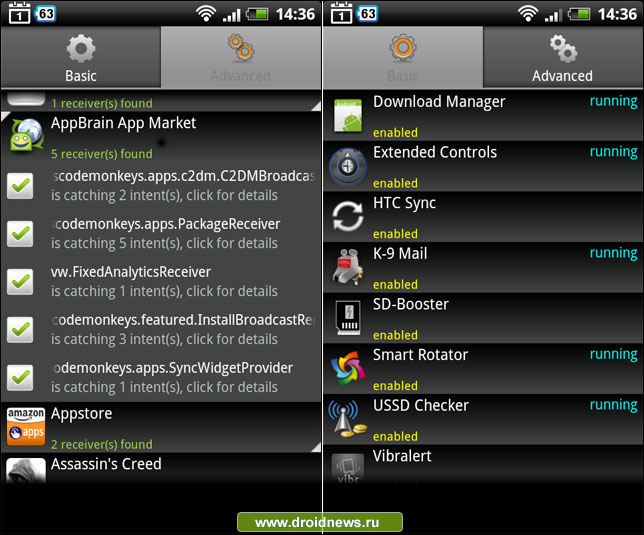The width and height of the screenshot is (644, 535).
Task: Tap the SD-Booster card icon
Action: click(348, 317)
